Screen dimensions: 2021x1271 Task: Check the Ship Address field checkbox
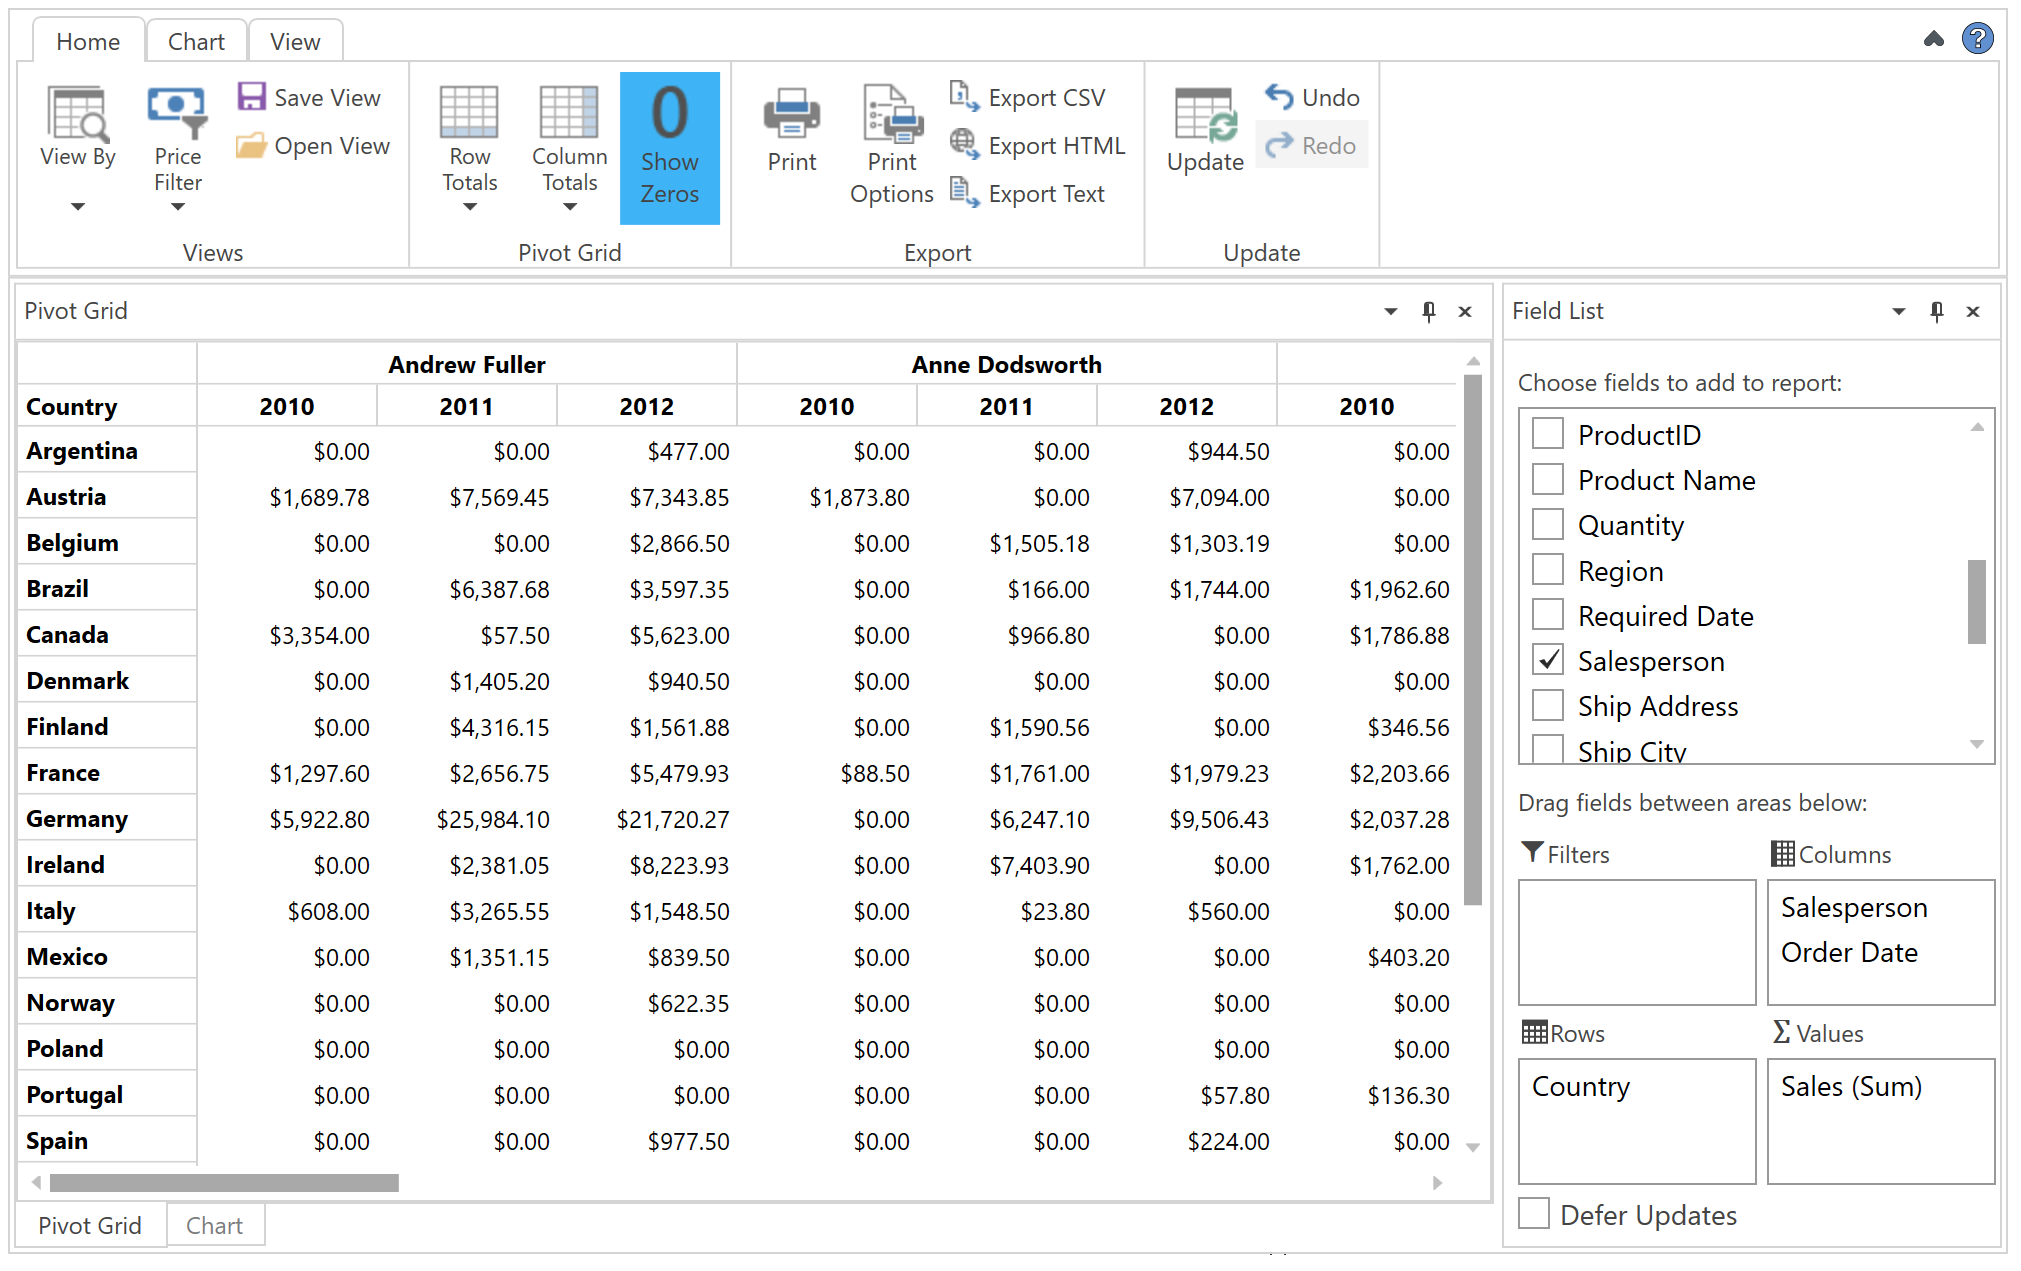(x=1548, y=705)
